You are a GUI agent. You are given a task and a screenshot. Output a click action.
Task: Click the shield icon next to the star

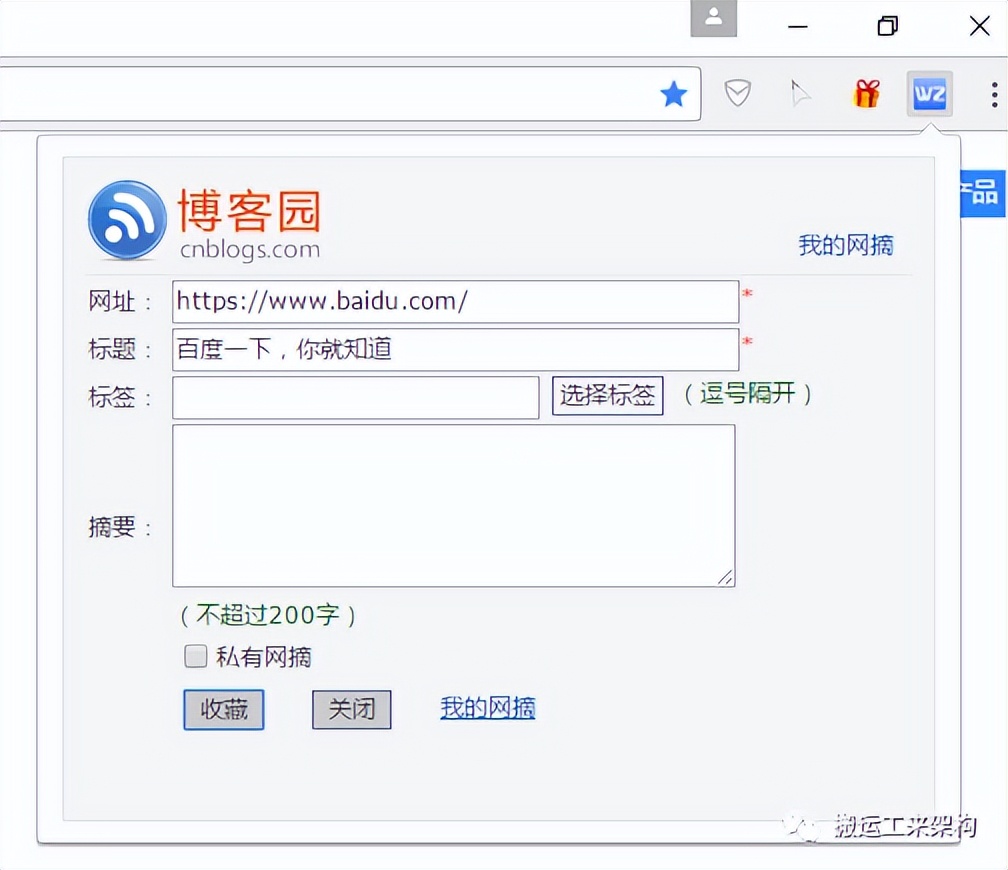[x=738, y=93]
